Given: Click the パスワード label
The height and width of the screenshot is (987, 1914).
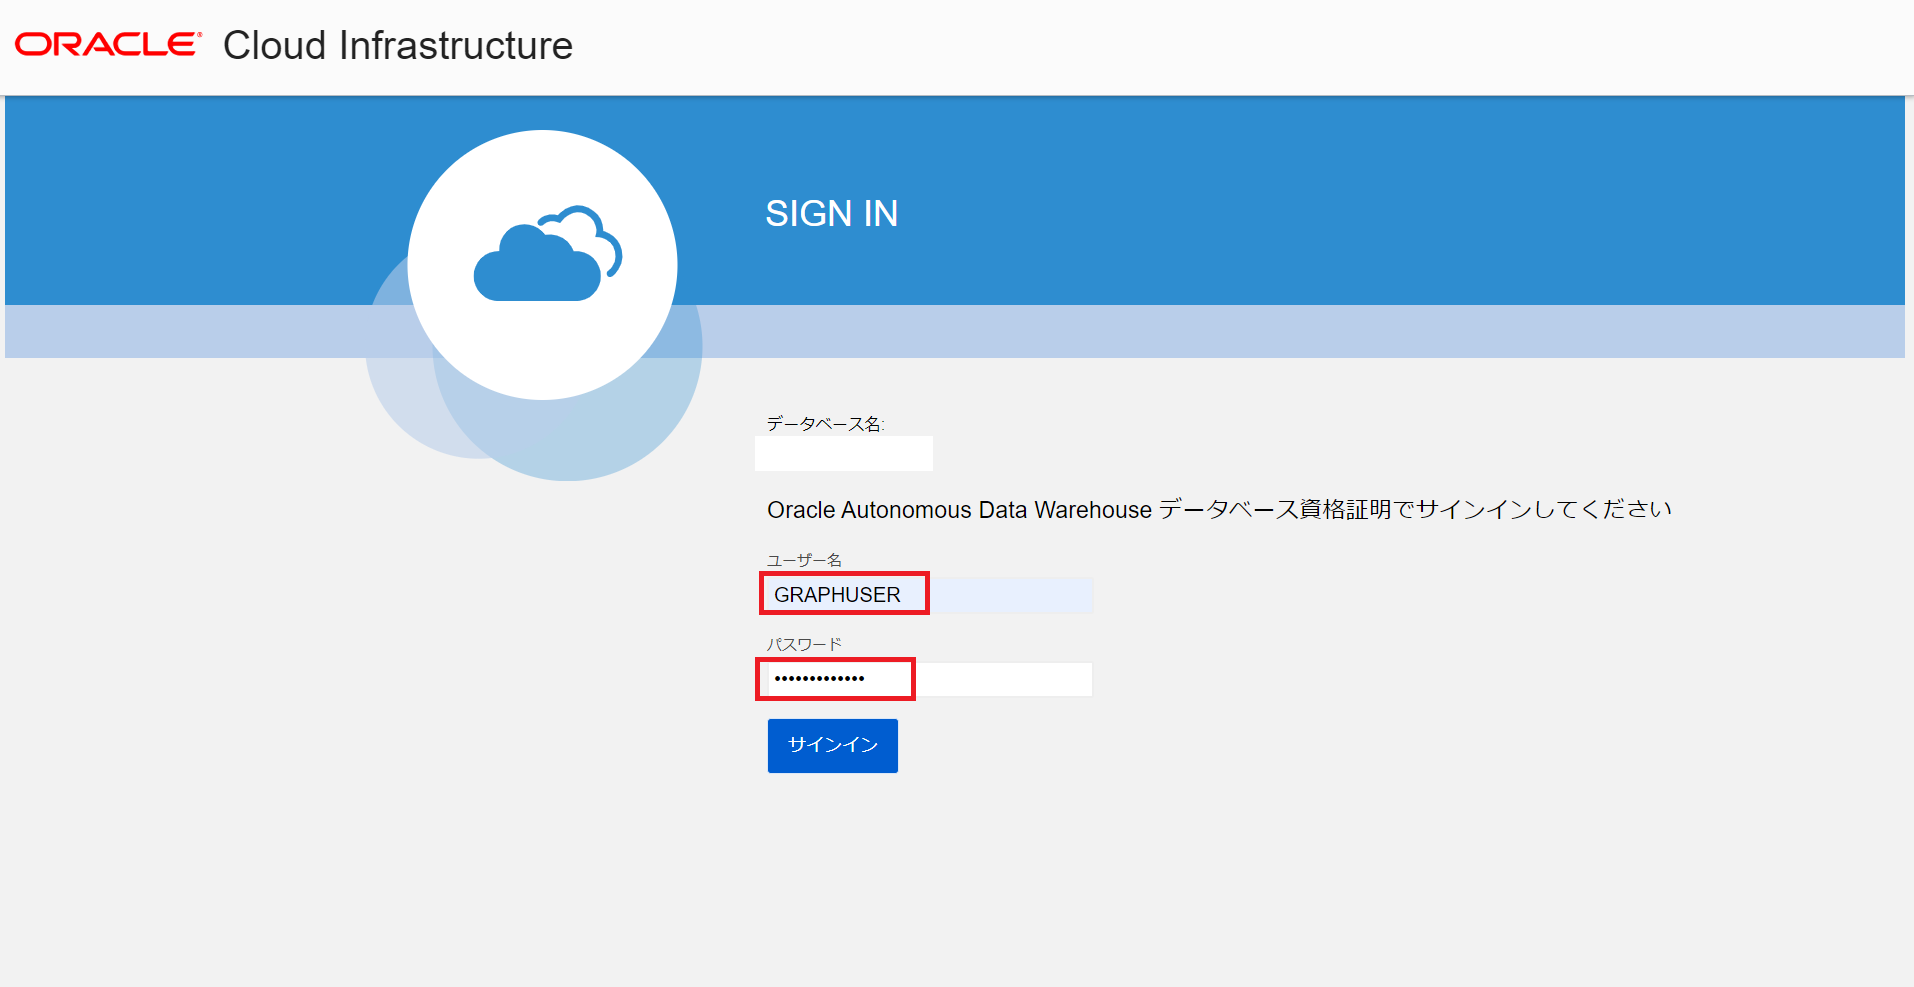Looking at the screenshot, I should pos(803,644).
